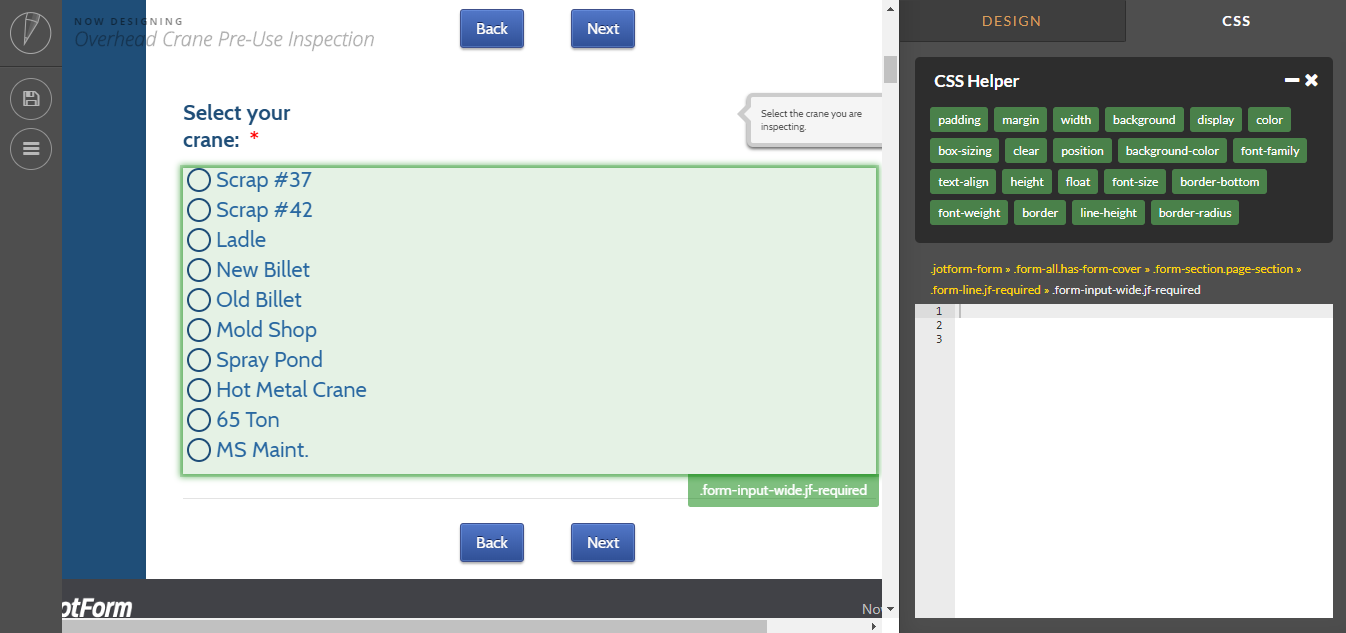Click the top Next button
Screen dimensions: 1346x633
click(602, 28)
